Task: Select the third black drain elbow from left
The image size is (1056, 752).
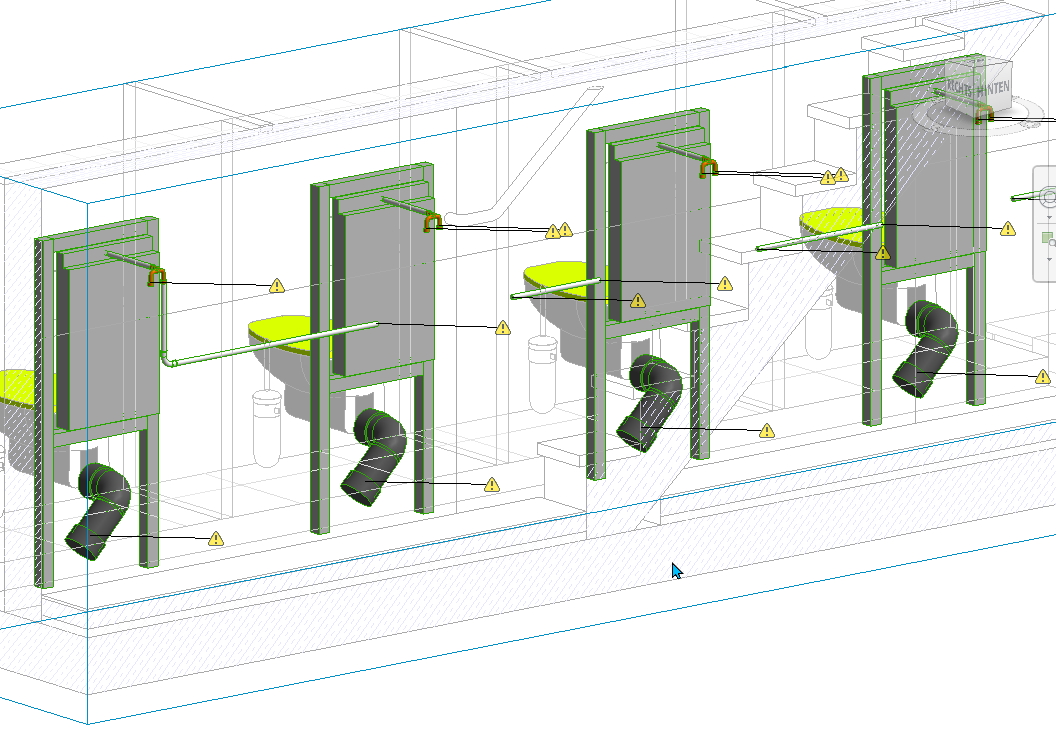Action: pyautogui.click(x=651, y=400)
